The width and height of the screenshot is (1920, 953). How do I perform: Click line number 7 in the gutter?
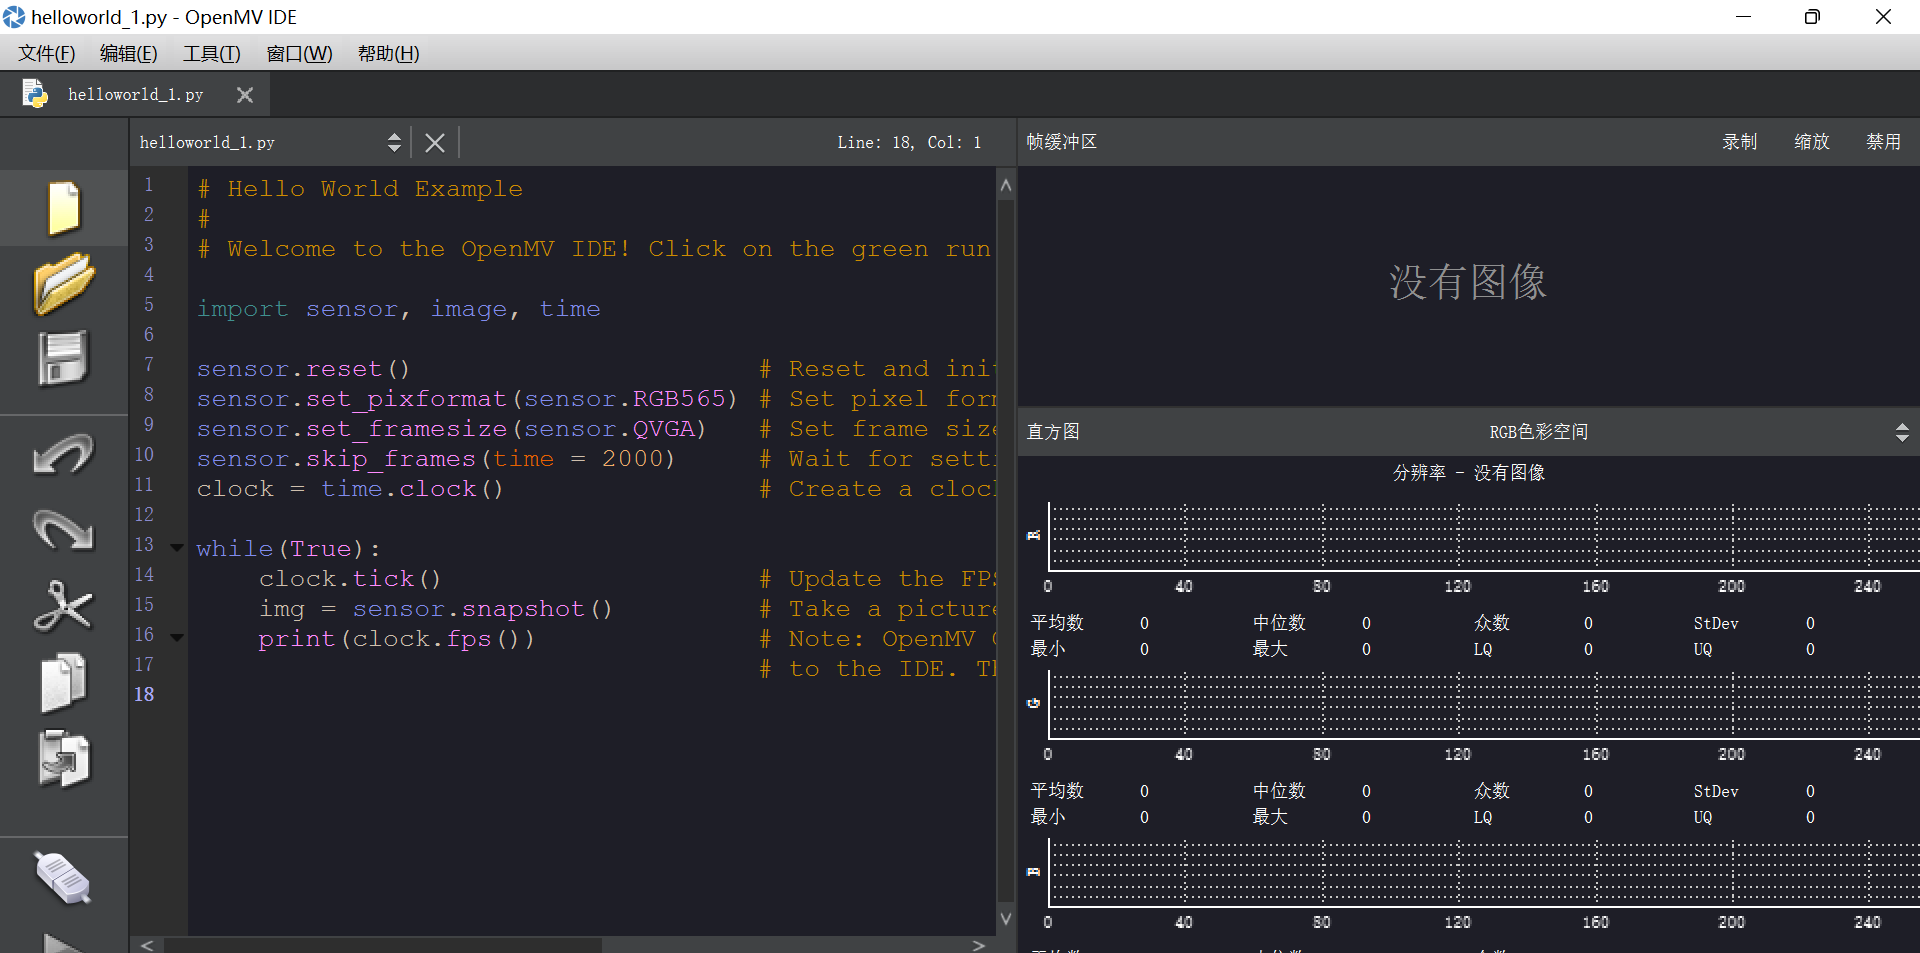[148, 364]
